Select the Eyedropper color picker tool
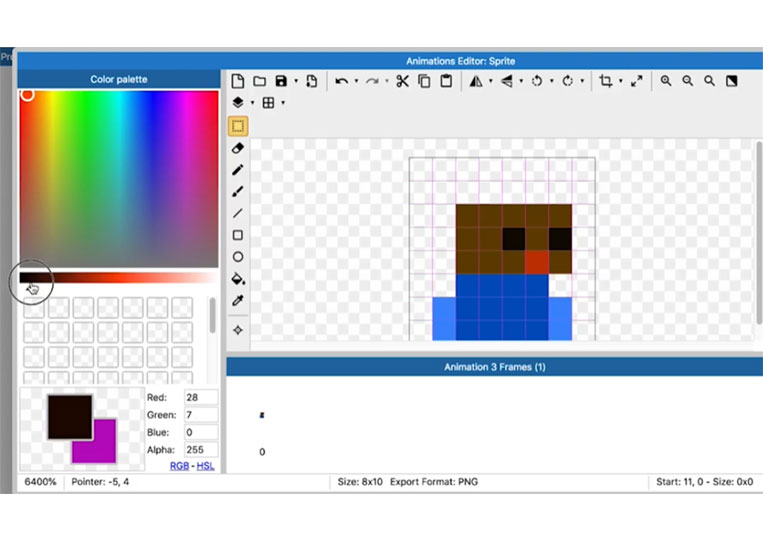 [238, 301]
